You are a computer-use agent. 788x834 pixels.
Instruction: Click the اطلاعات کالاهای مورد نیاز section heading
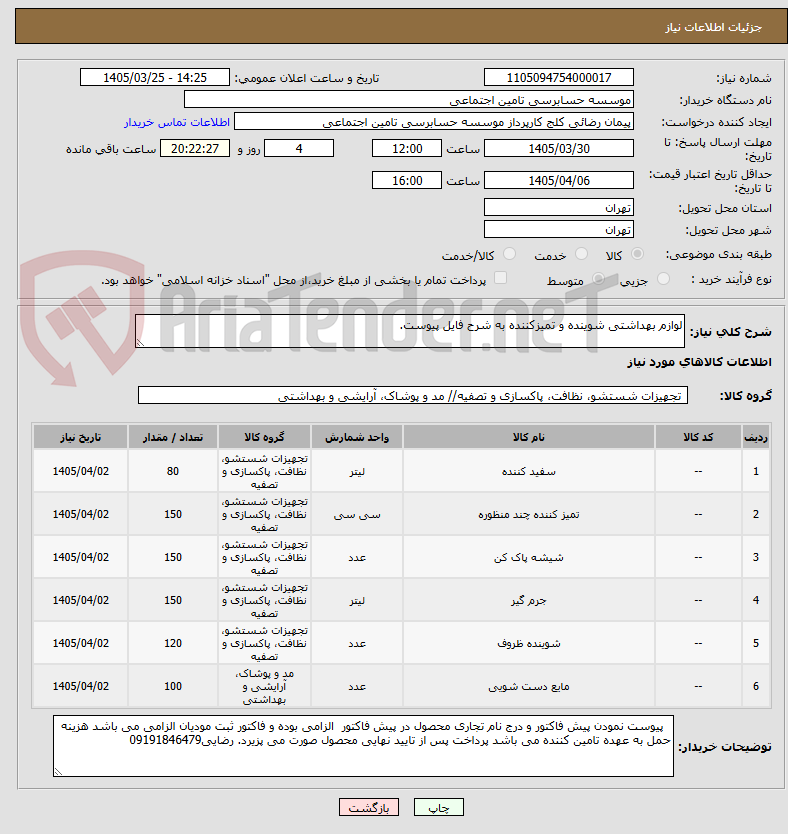[699, 362]
